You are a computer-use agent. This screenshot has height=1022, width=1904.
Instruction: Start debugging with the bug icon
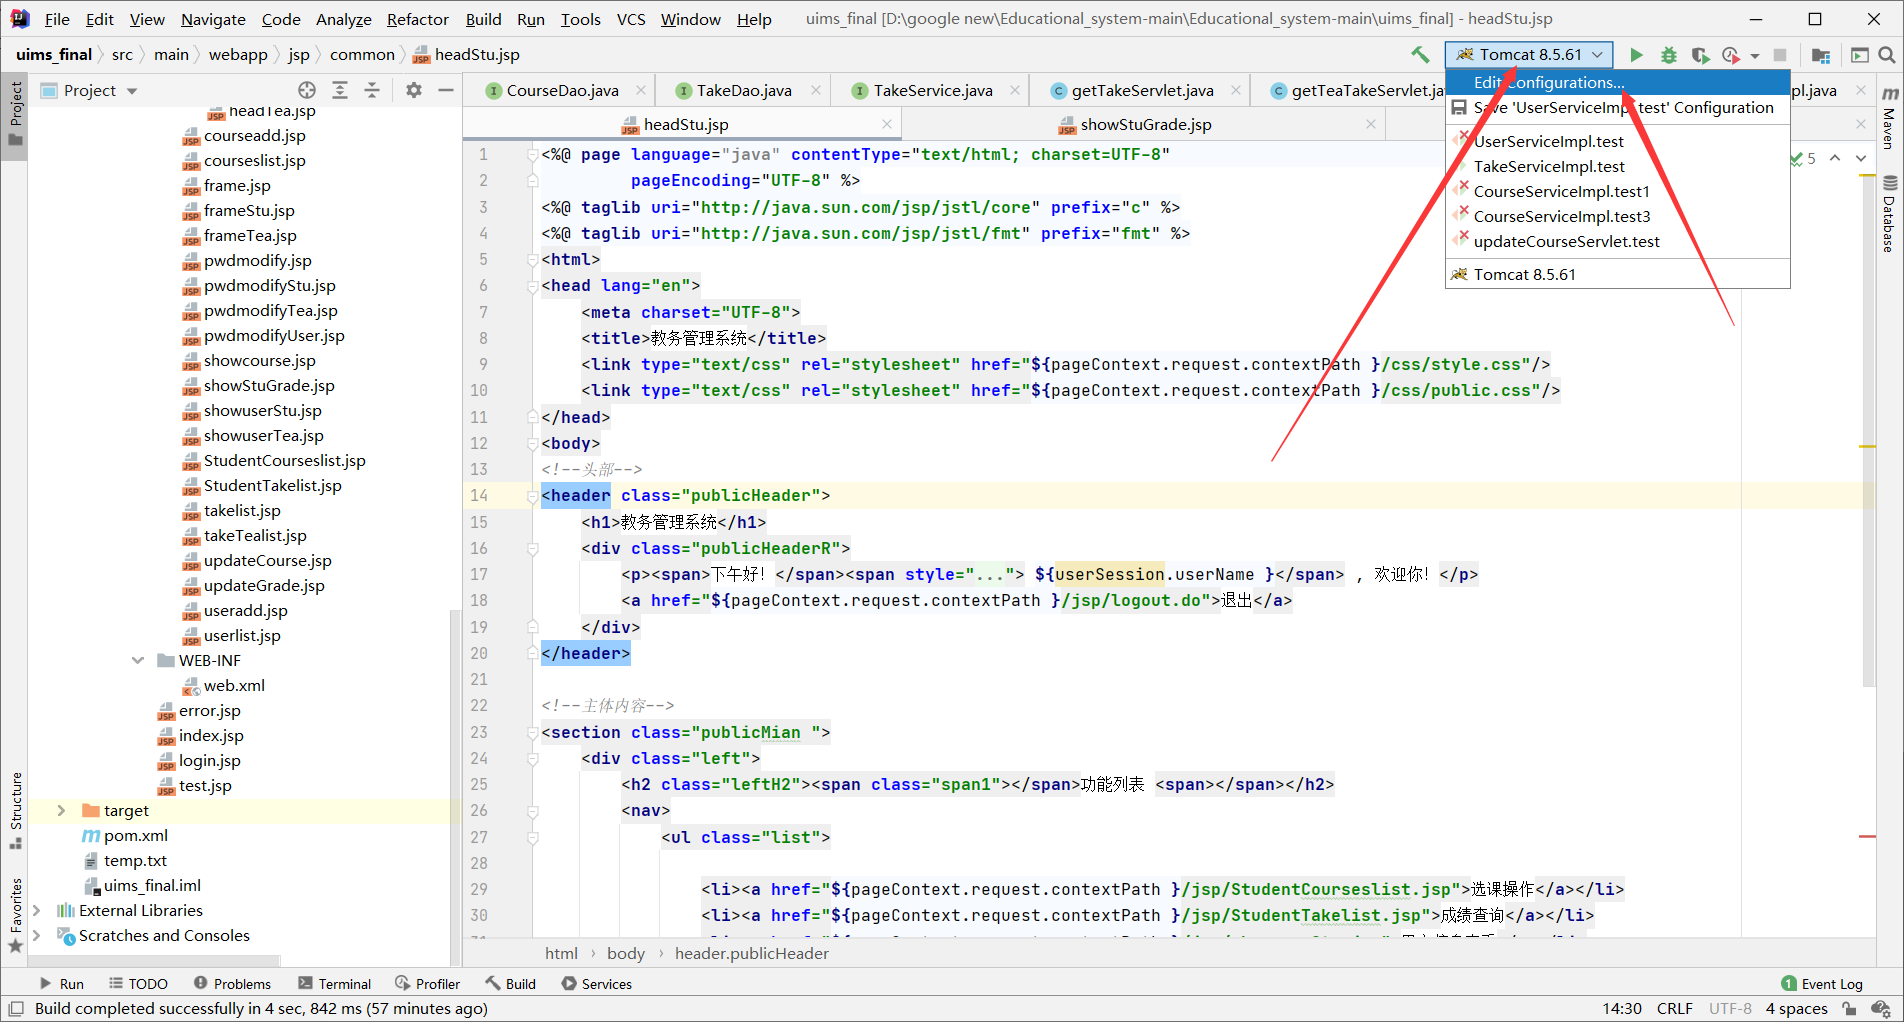1668,55
